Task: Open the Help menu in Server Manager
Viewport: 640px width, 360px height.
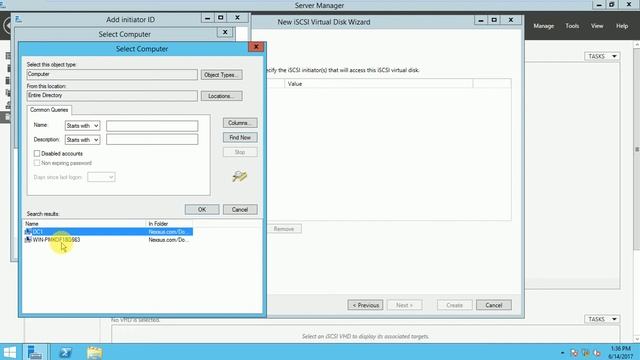Action: click(x=622, y=26)
